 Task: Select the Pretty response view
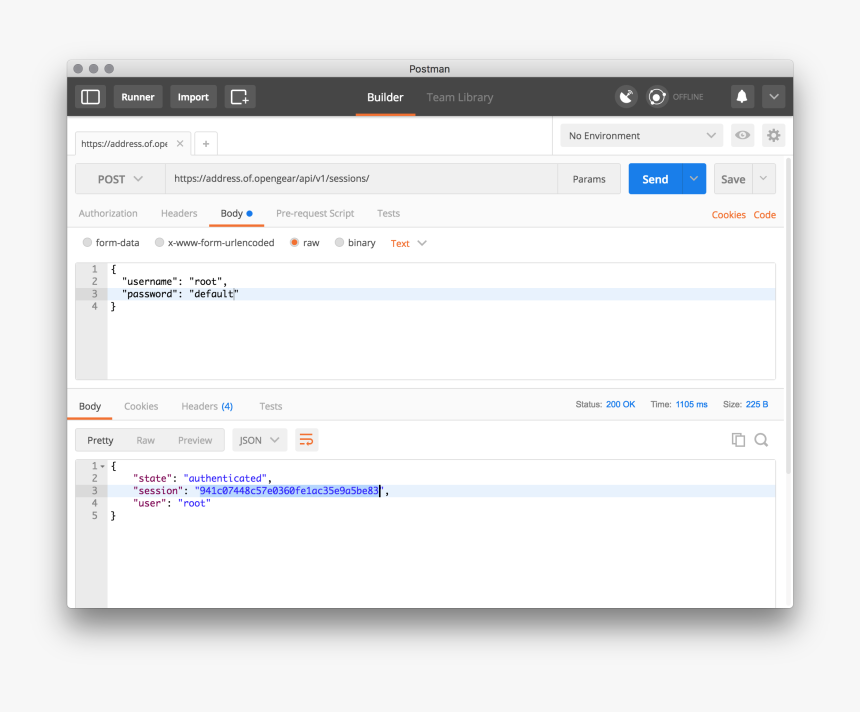pos(100,440)
